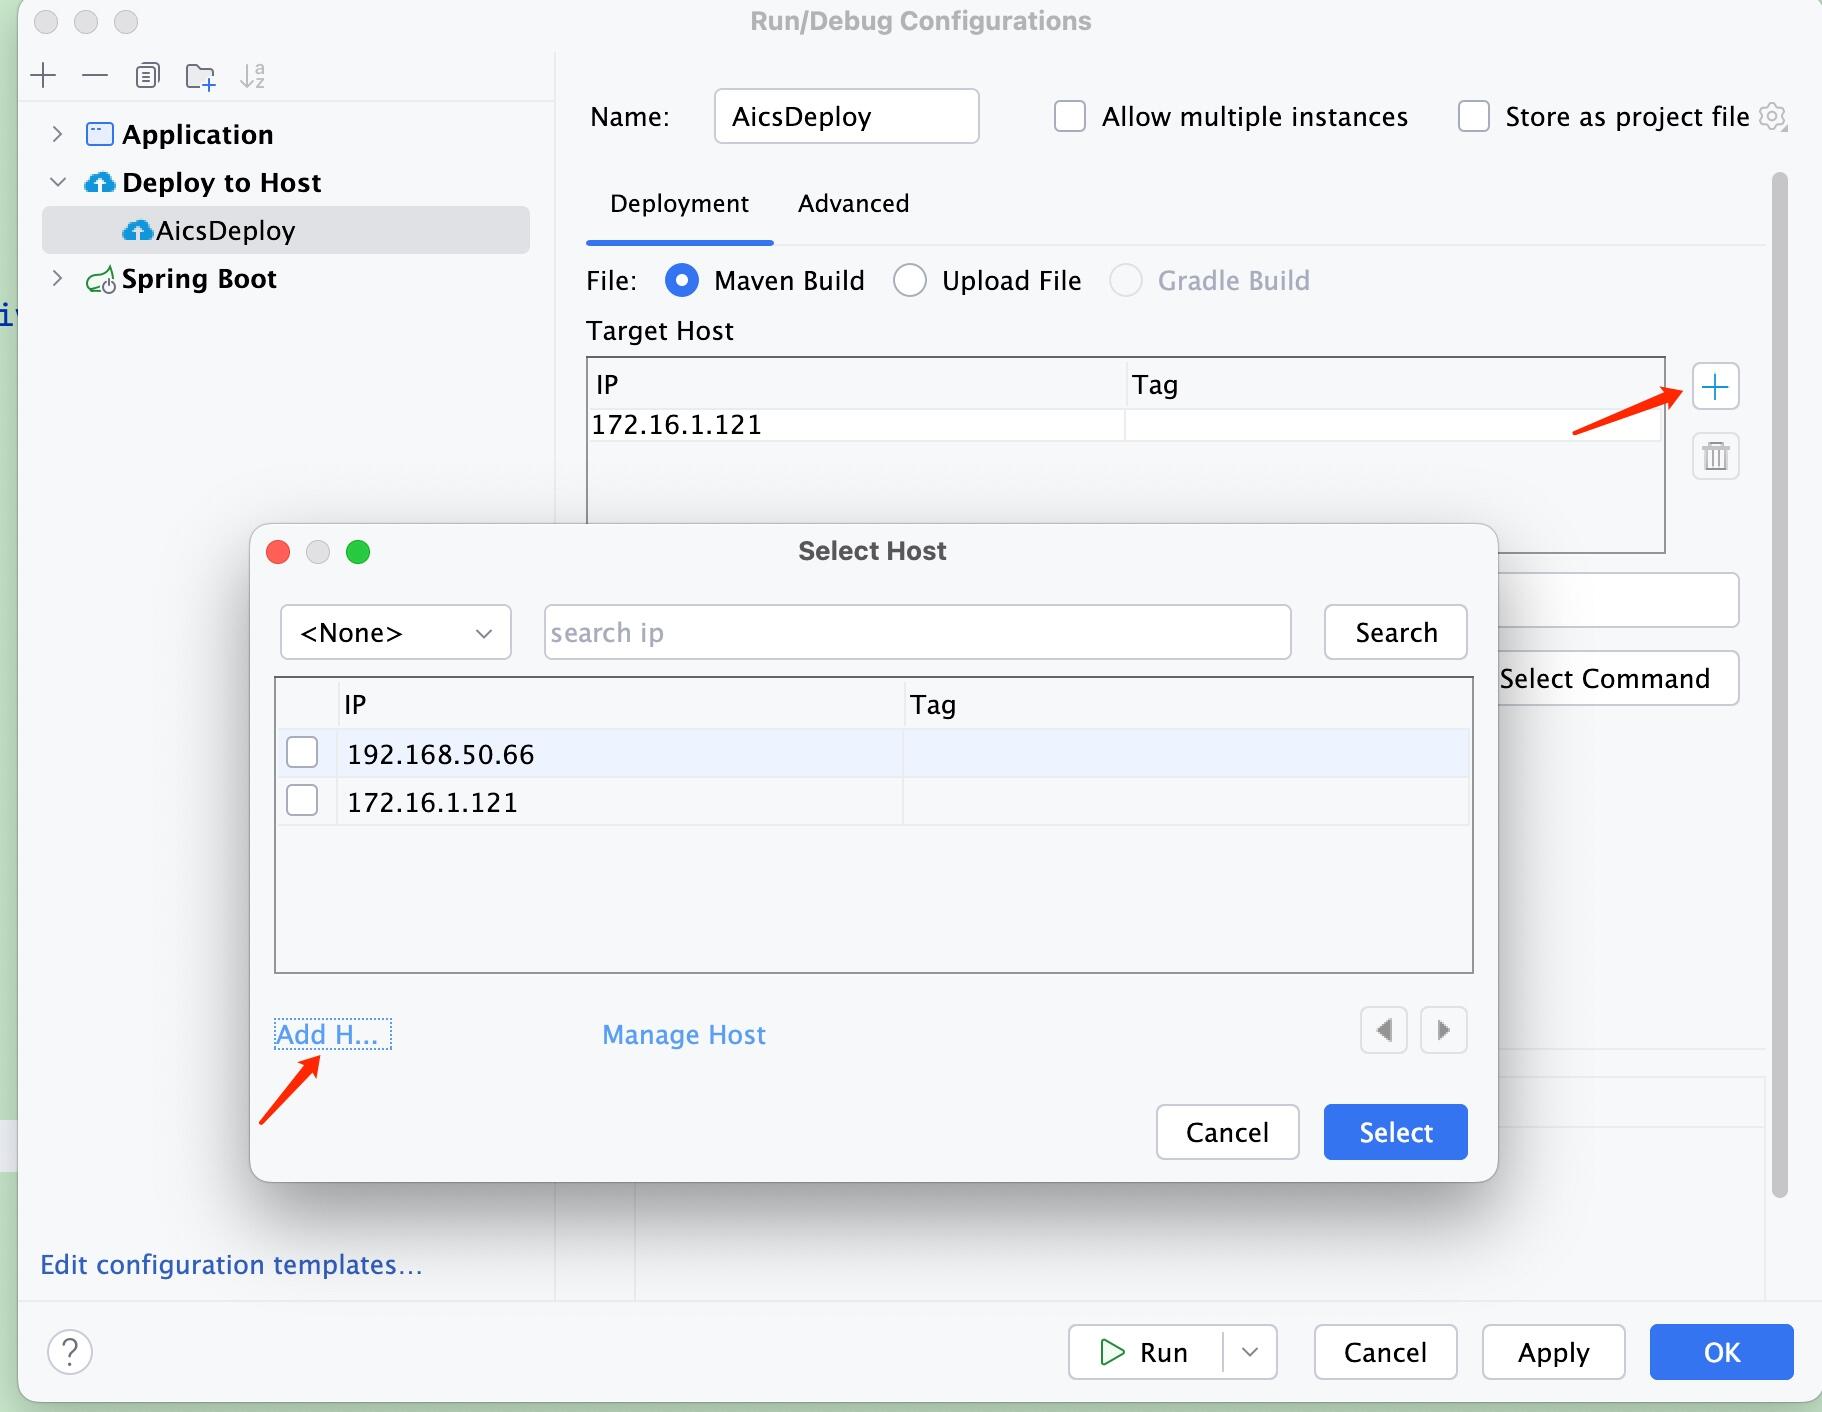Create a new configuration folder
Viewport: 1822px width, 1412px height.
[x=200, y=76]
